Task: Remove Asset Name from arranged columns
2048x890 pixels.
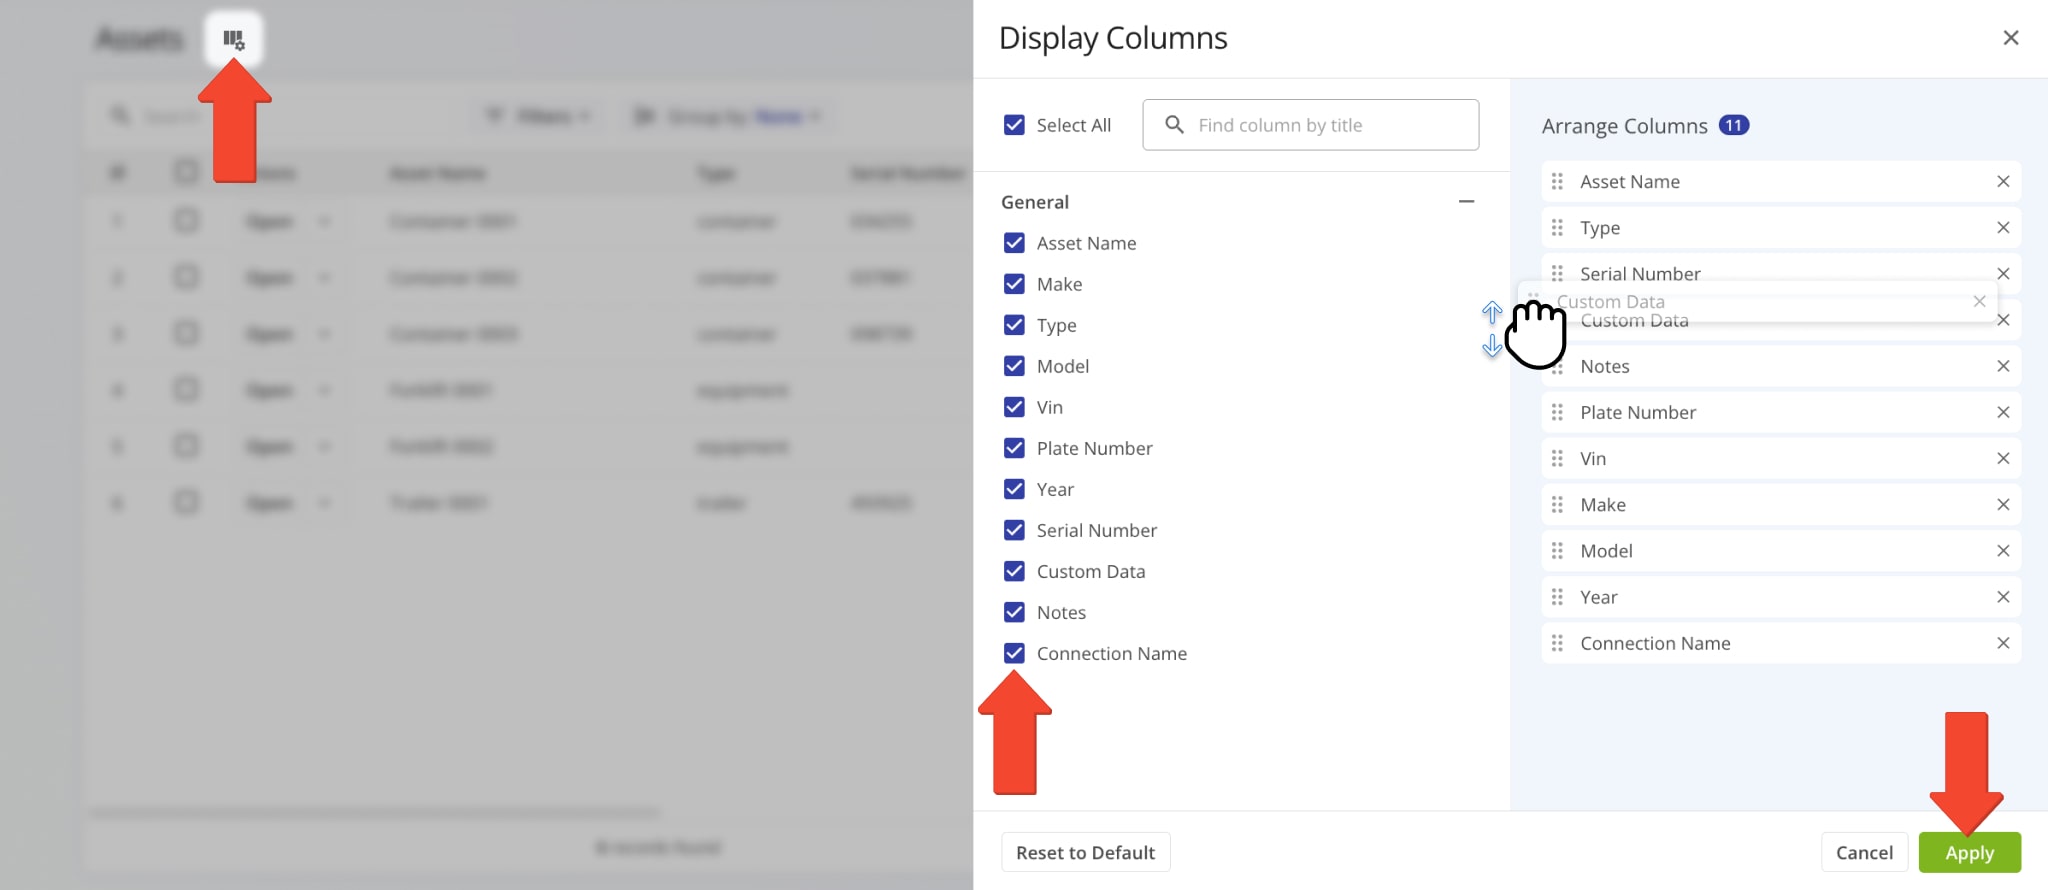Action: click(x=2002, y=182)
